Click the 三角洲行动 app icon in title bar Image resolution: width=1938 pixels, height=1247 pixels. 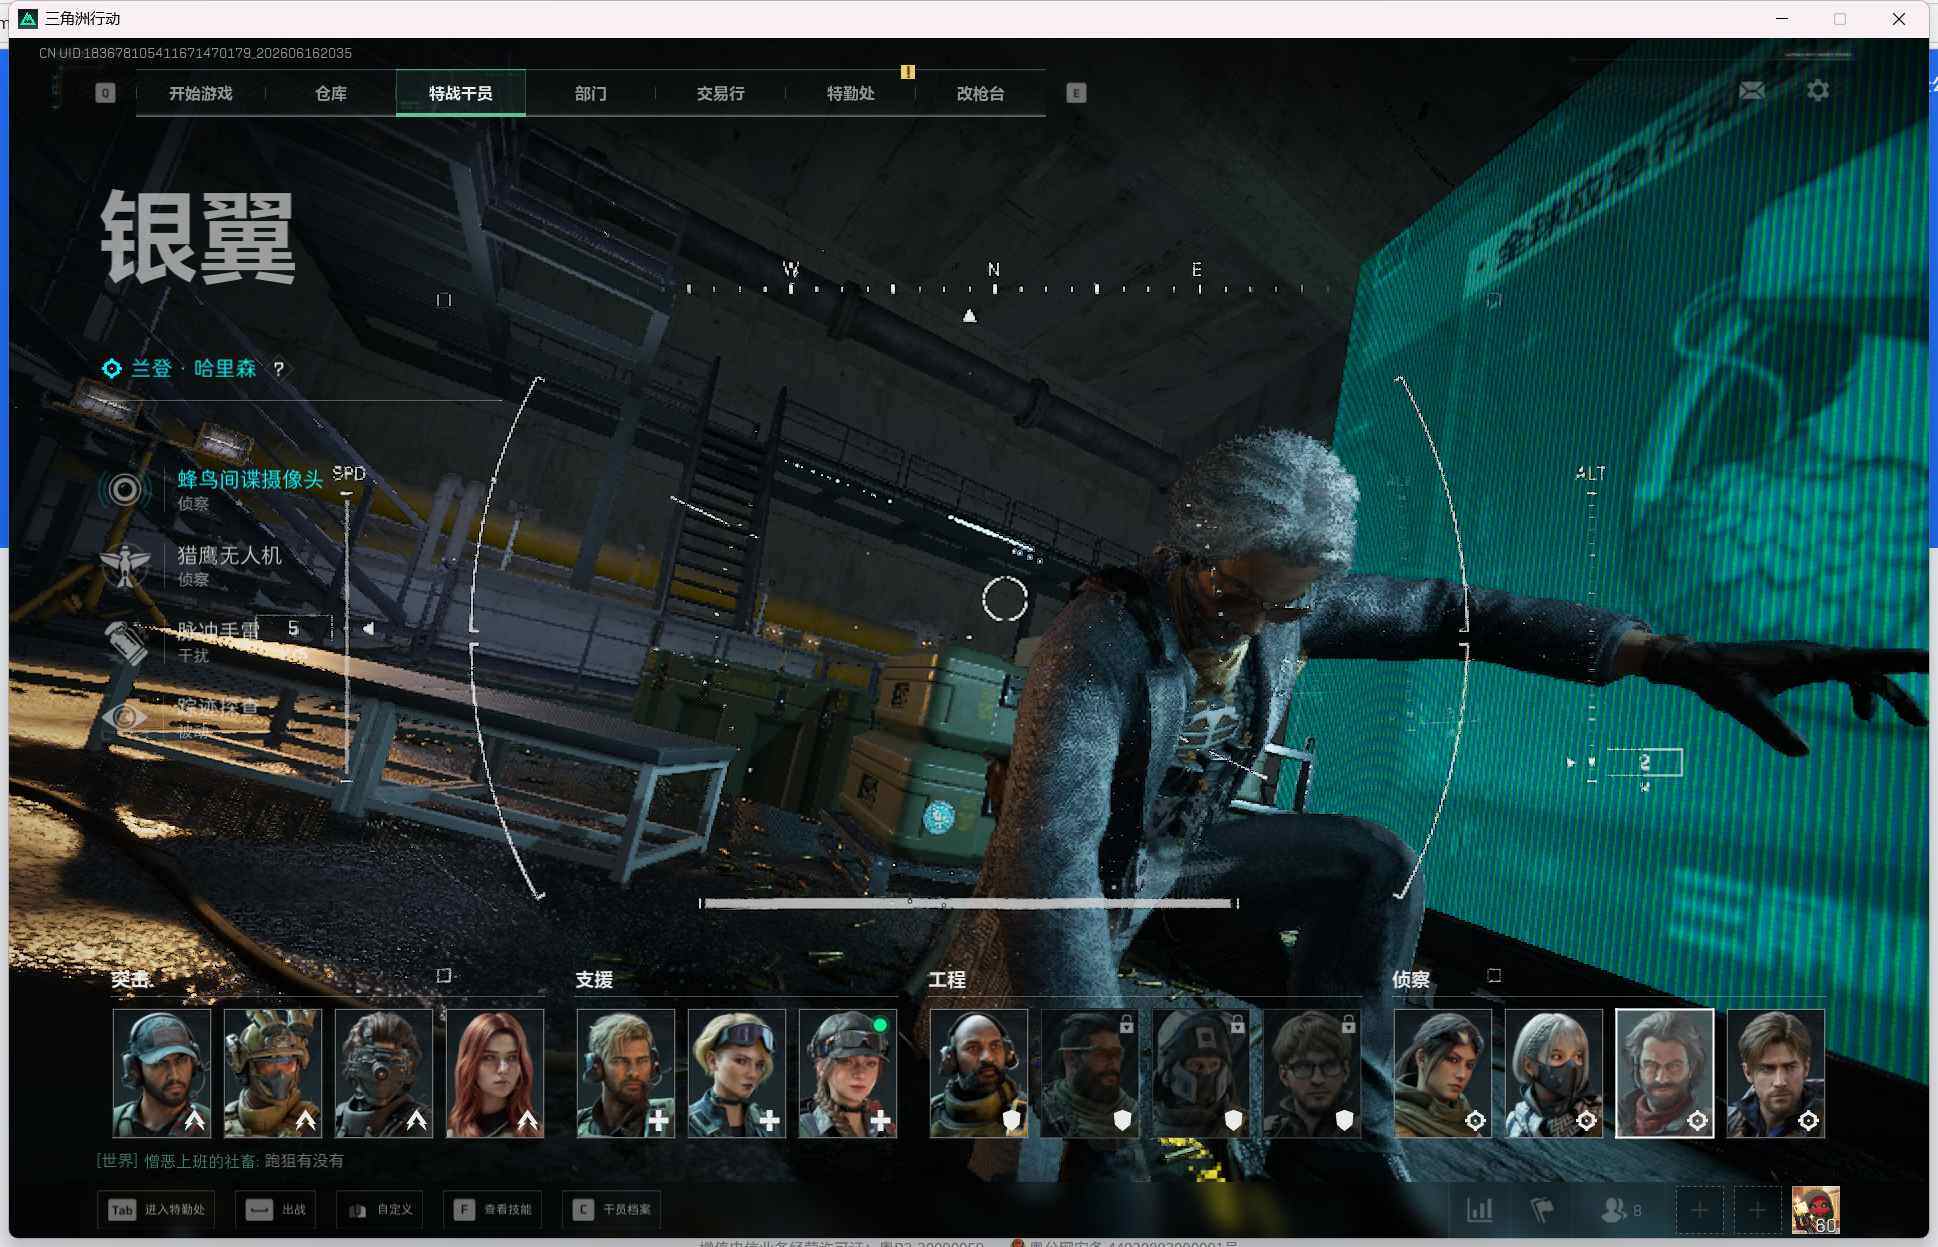(29, 19)
